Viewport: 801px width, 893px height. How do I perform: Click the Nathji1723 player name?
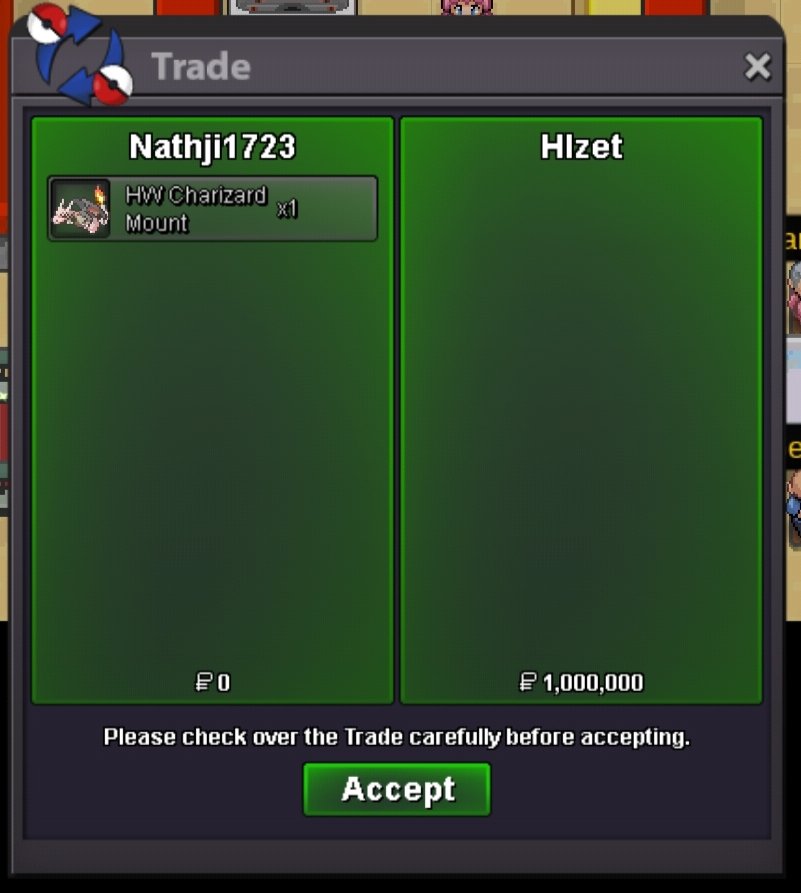[212, 147]
